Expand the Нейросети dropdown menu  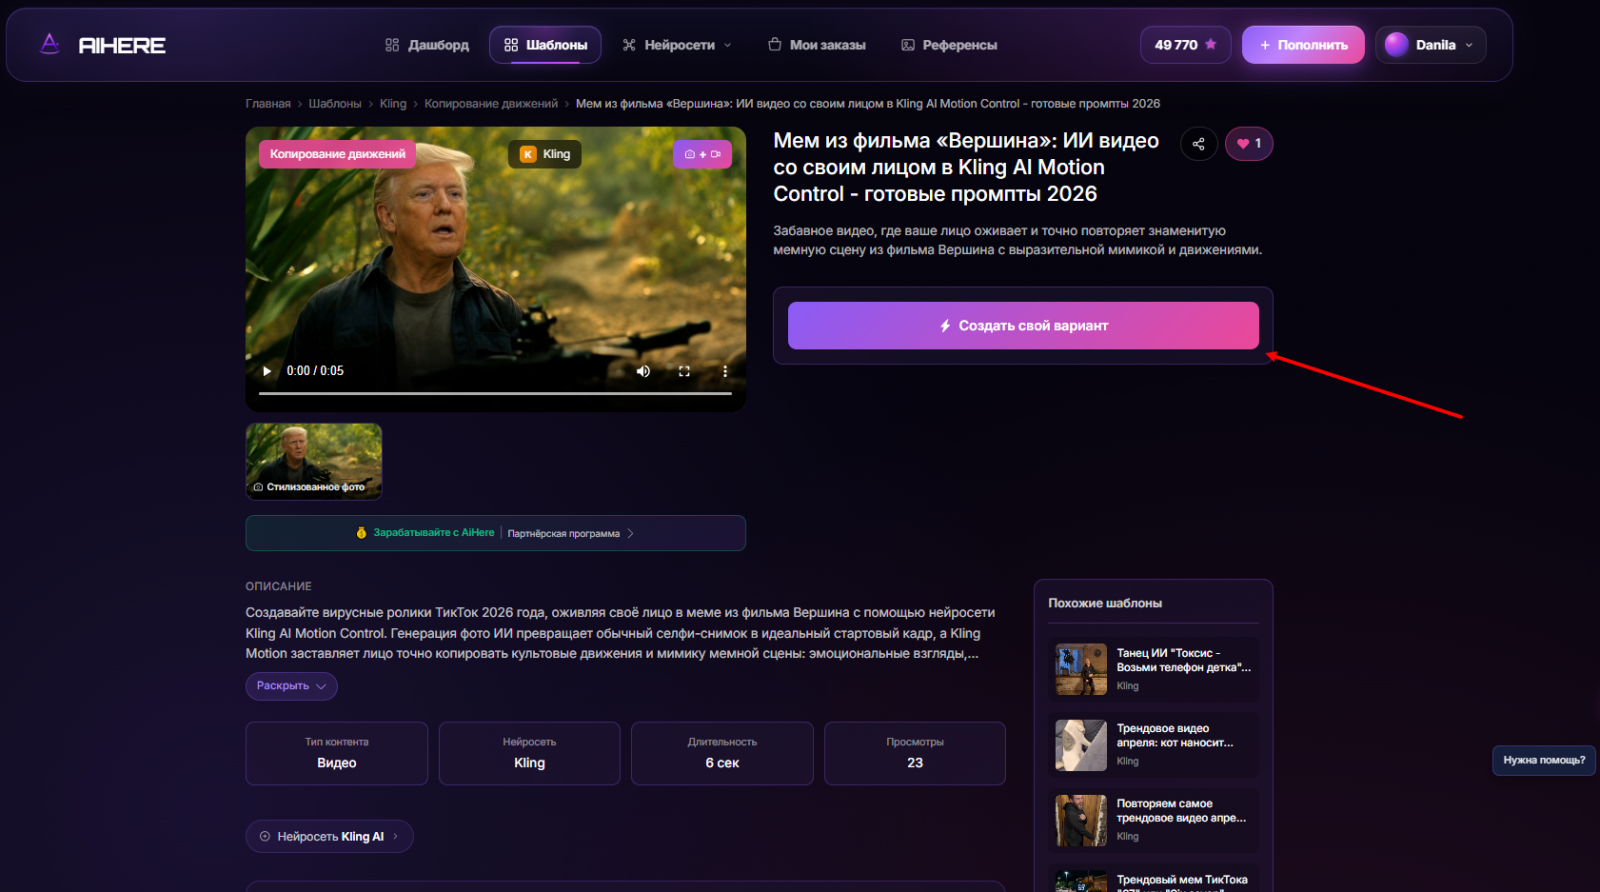[677, 45]
